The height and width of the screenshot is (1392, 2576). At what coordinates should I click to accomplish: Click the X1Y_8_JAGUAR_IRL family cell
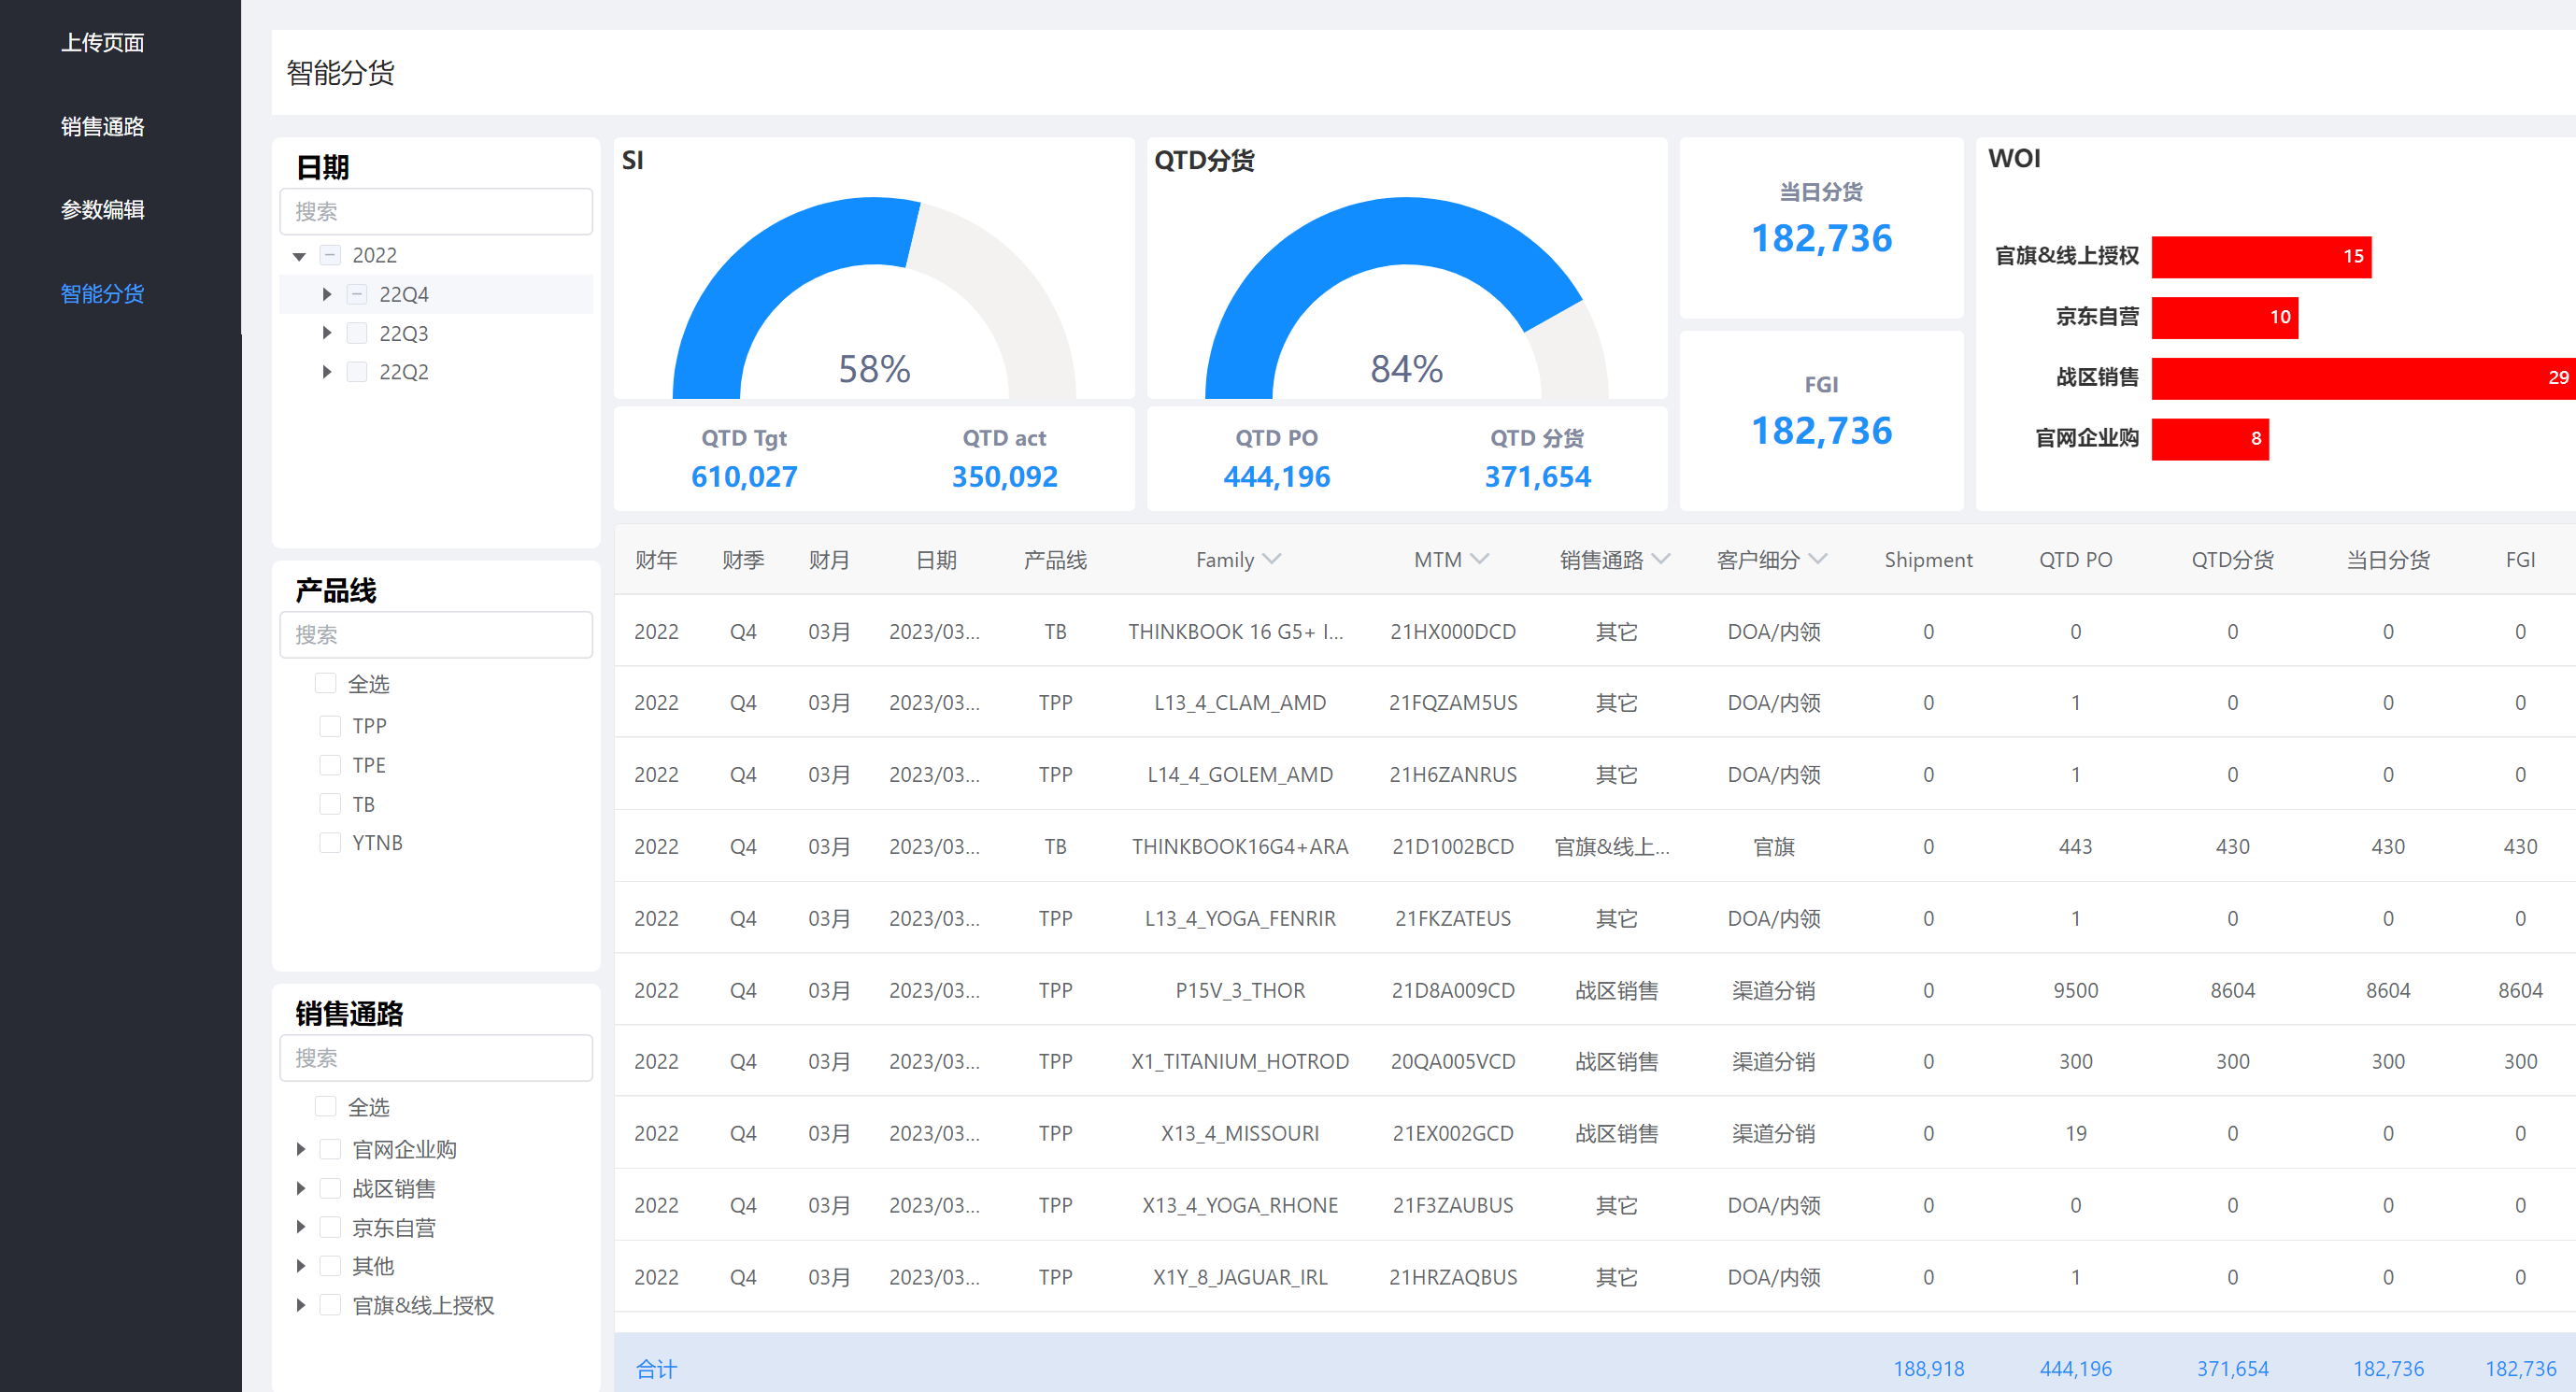(x=1240, y=1277)
